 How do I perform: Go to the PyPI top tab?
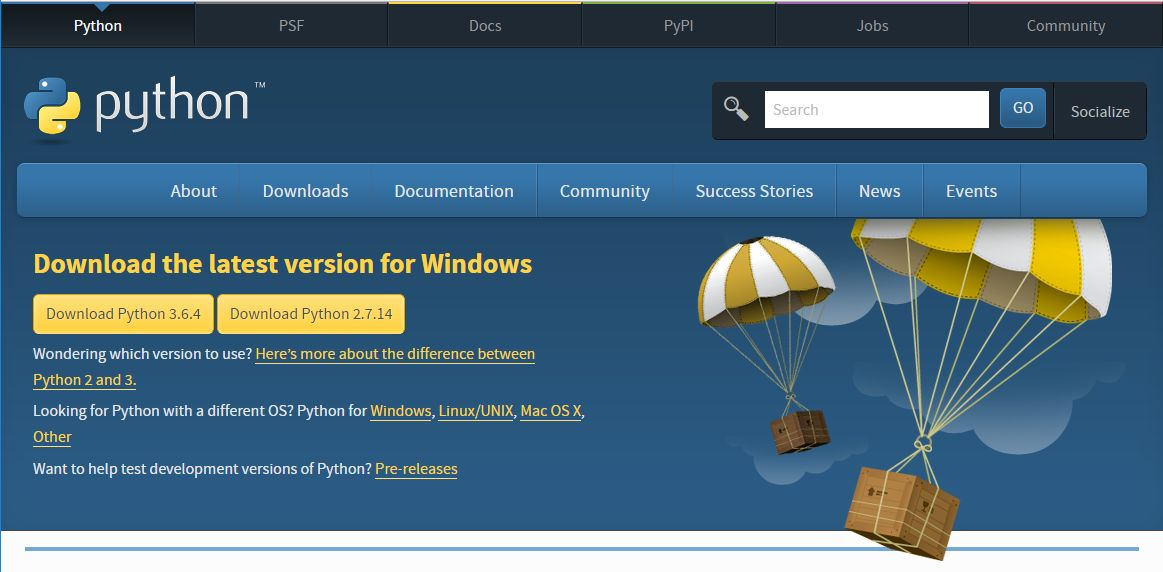679,26
